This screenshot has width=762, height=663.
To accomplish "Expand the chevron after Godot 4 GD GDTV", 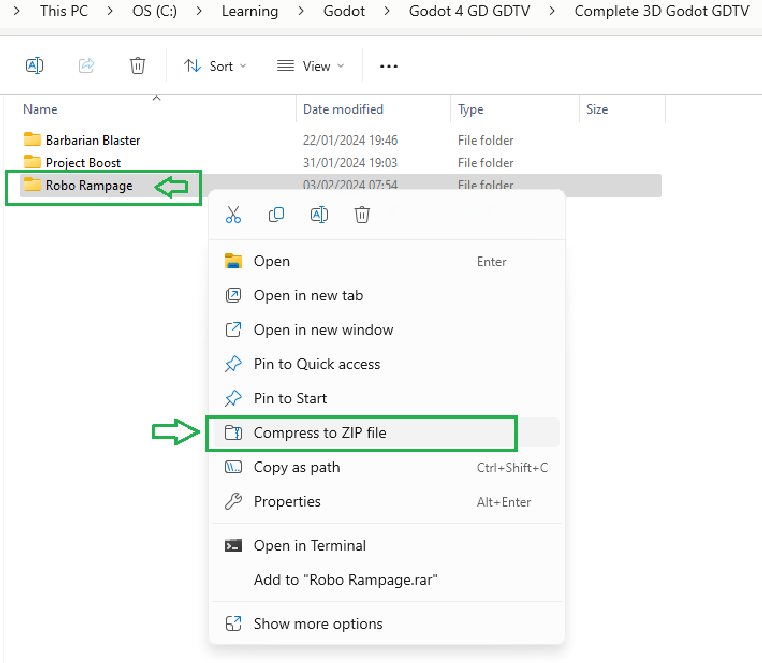I will tap(552, 11).
